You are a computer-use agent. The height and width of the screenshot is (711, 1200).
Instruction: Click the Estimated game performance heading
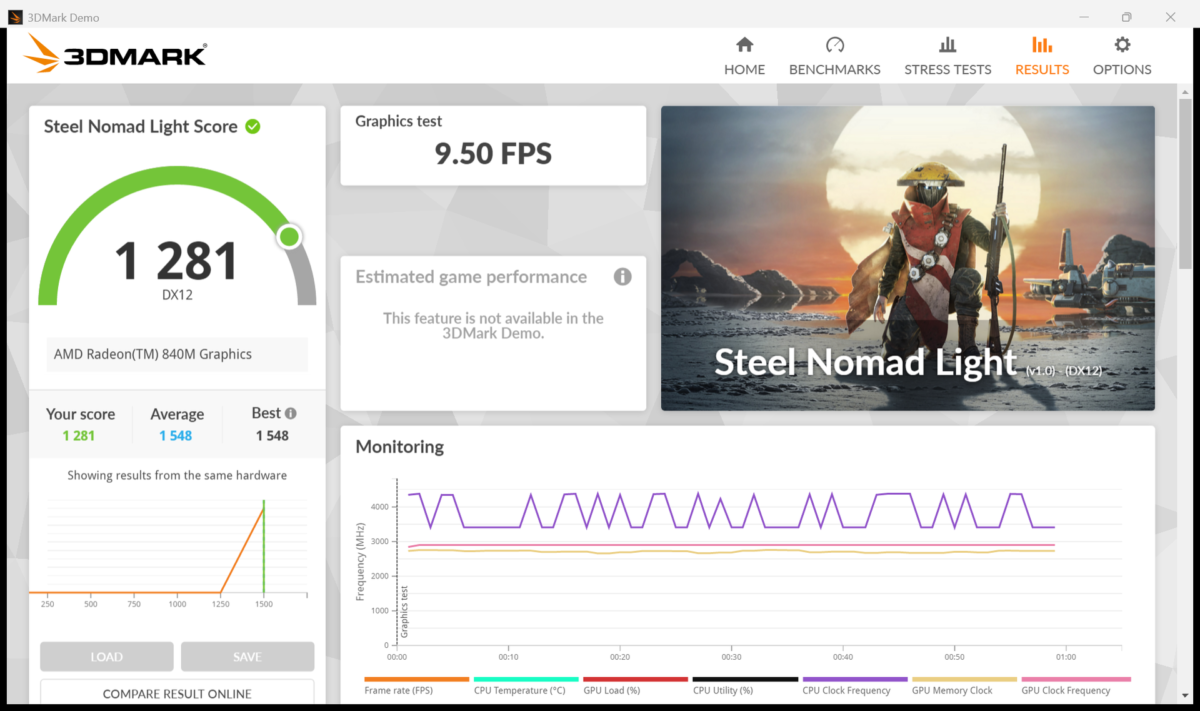tap(471, 277)
